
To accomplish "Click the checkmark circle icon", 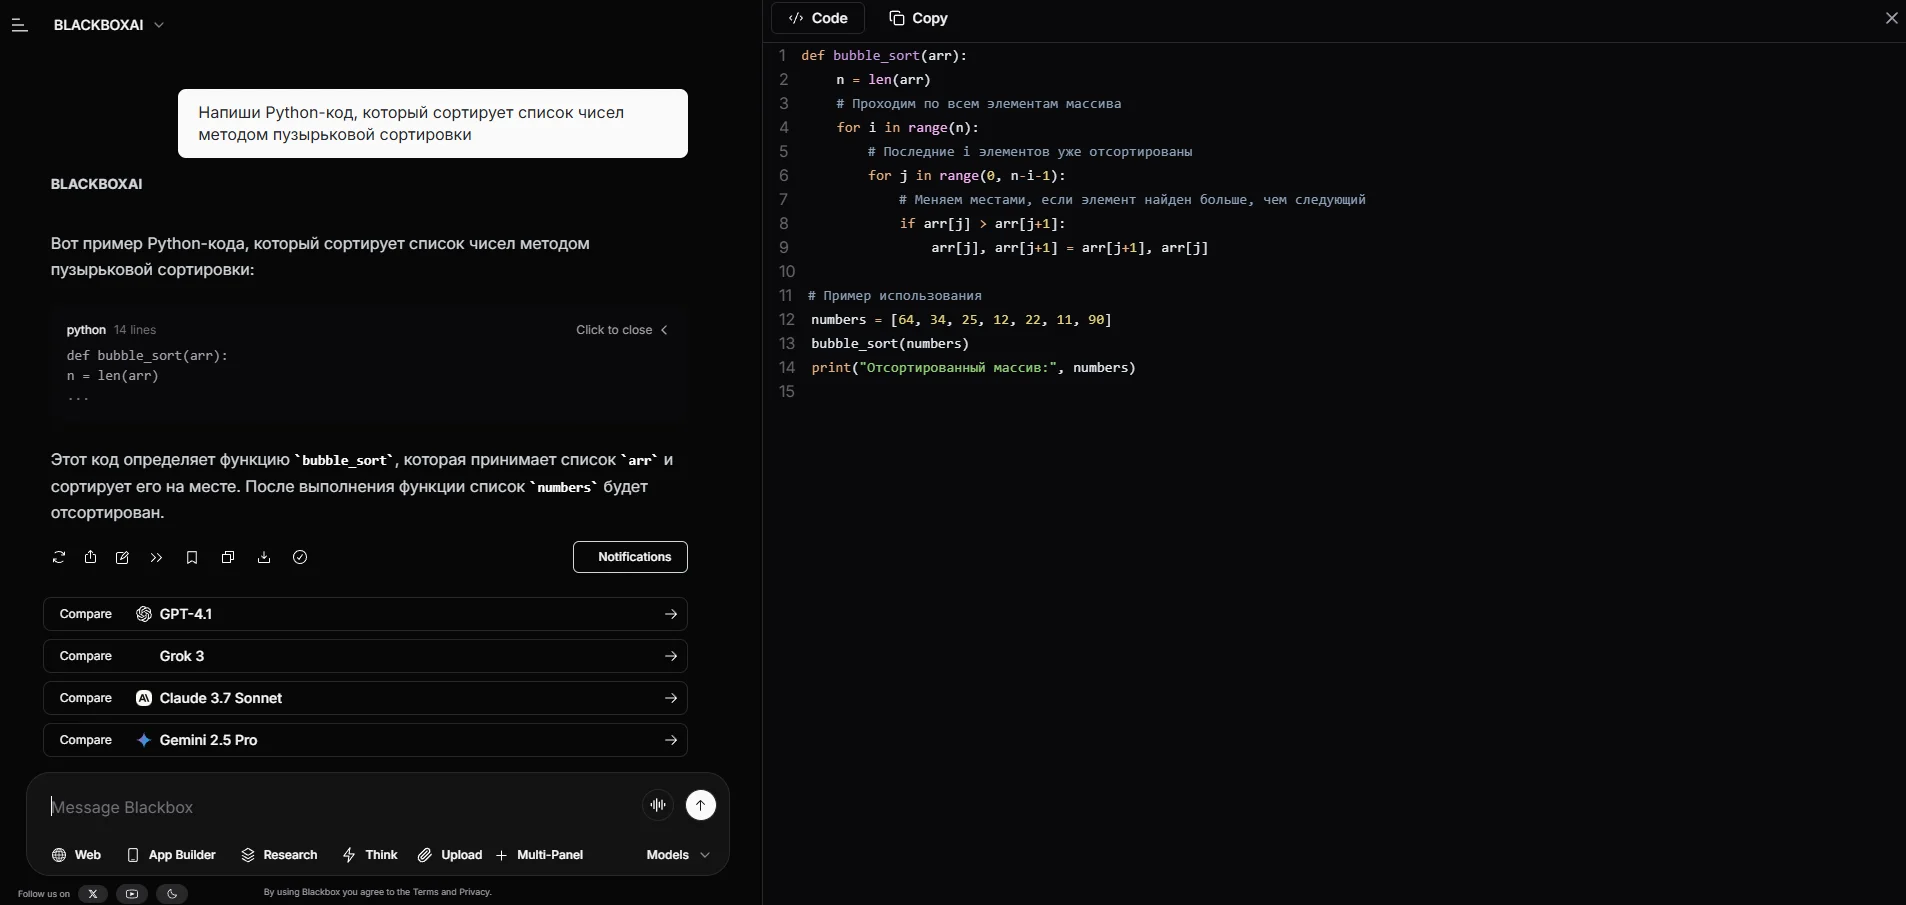I will [x=300, y=557].
